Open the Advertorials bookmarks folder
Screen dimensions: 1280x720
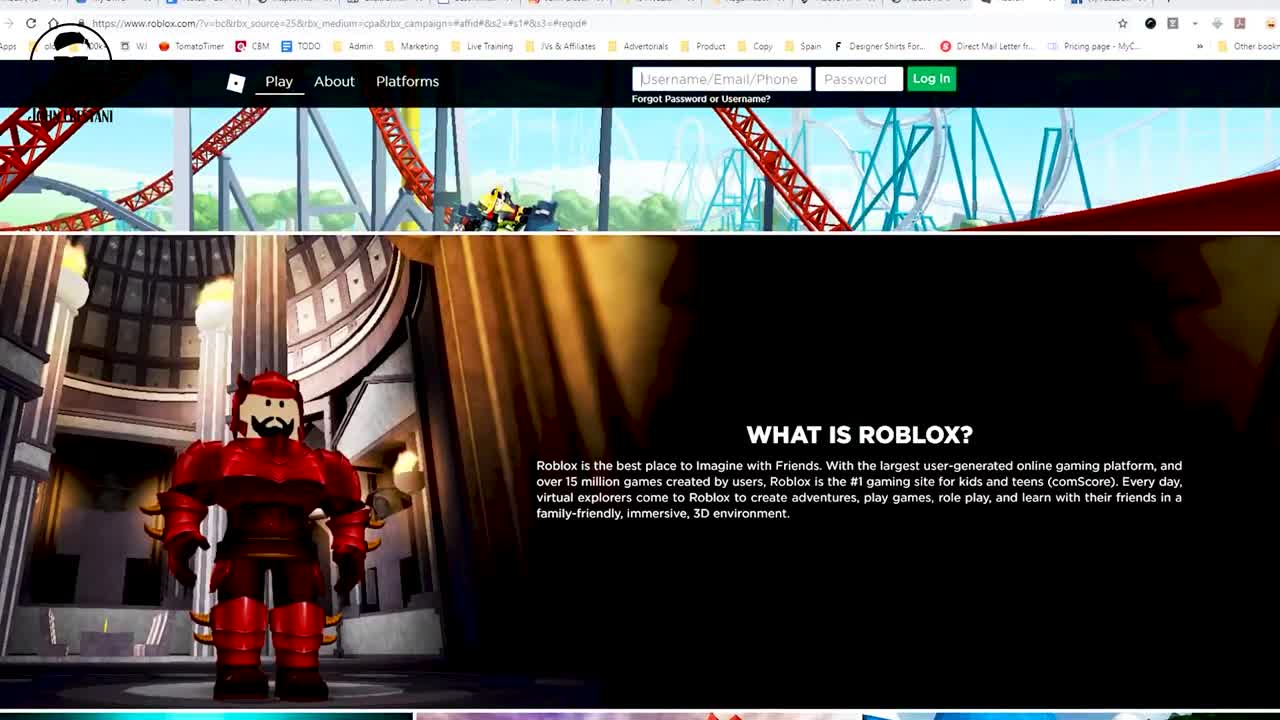click(637, 46)
